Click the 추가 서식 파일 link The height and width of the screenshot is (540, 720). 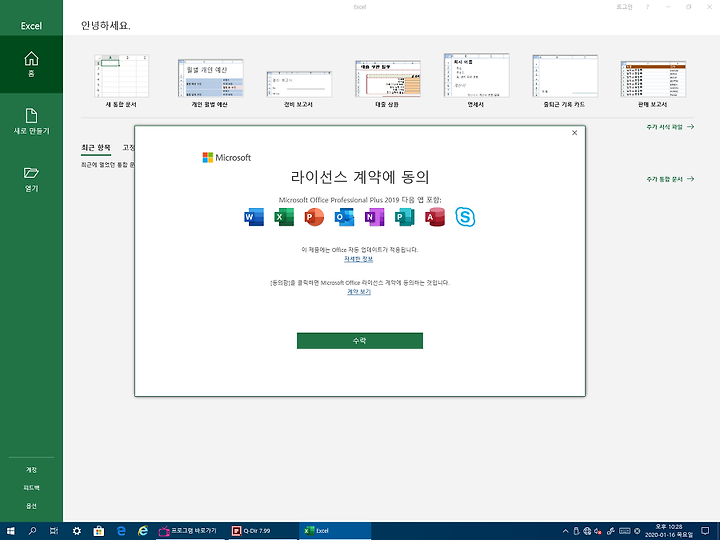pos(670,127)
